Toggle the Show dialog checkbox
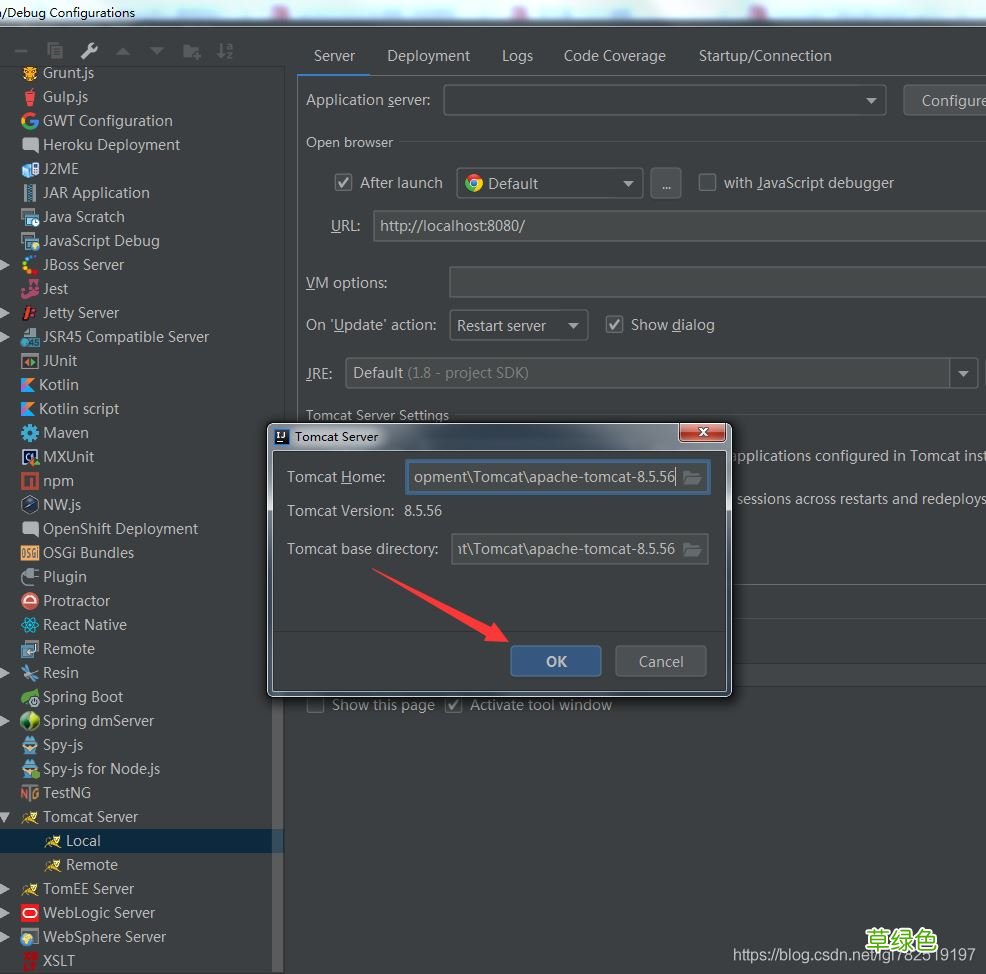The height and width of the screenshot is (974, 986). [614, 325]
